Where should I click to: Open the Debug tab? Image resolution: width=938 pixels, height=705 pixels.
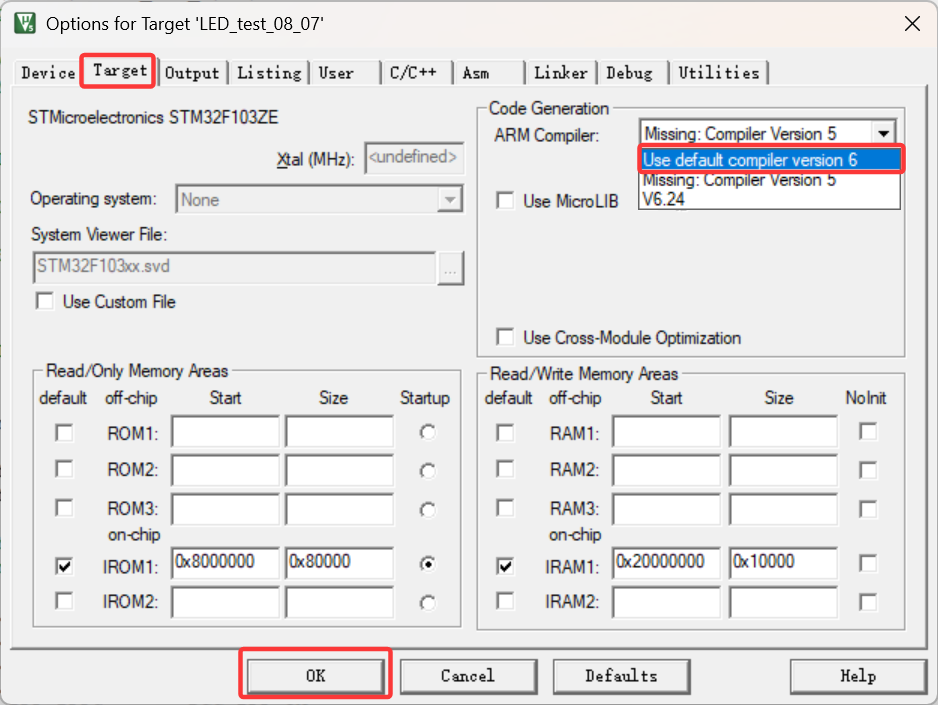click(x=632, y=73)
